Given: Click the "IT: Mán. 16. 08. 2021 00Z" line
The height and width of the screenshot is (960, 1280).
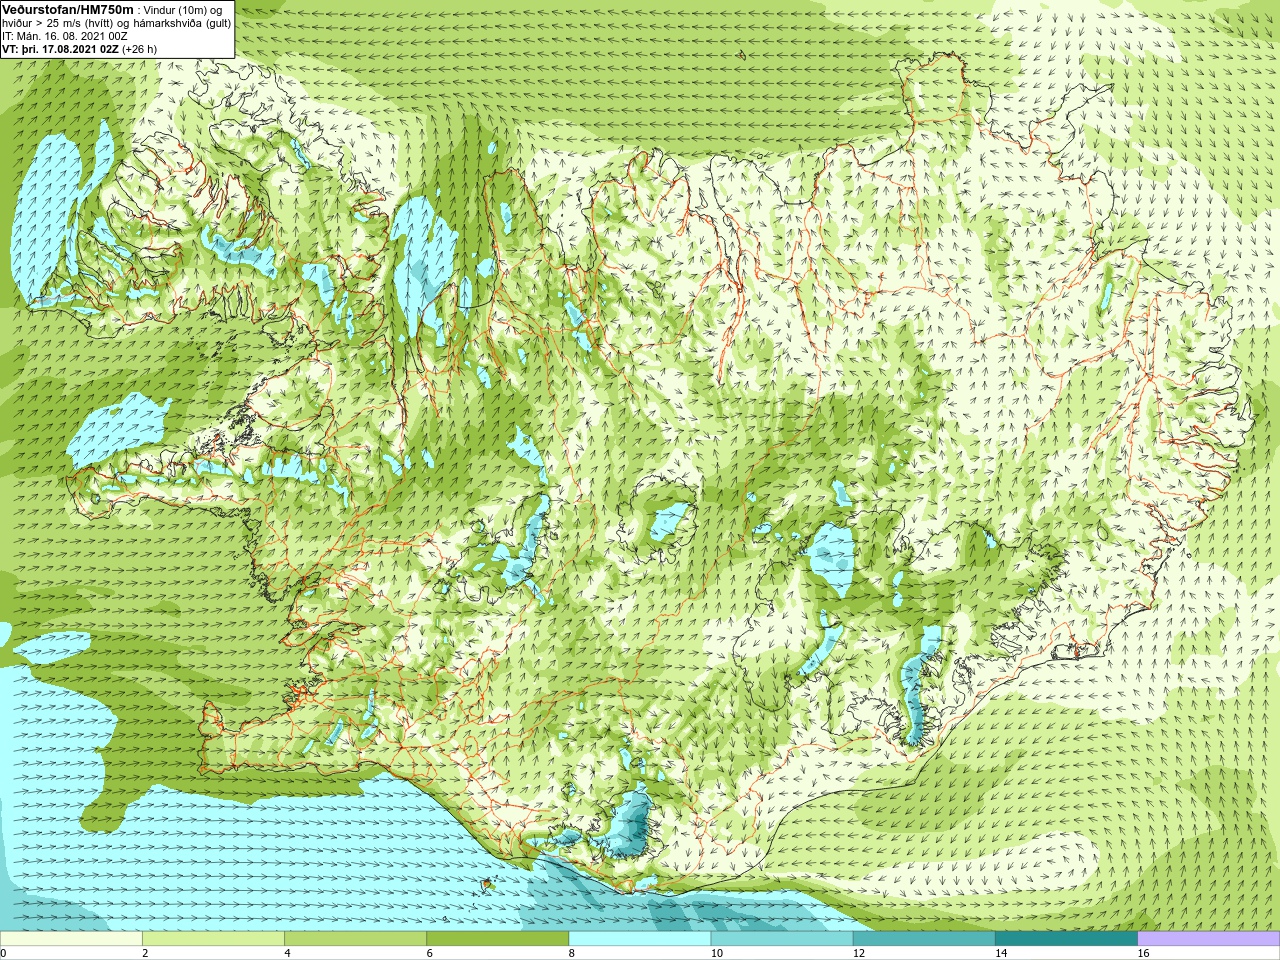Looking at the screenshot, I should [65, 36].
